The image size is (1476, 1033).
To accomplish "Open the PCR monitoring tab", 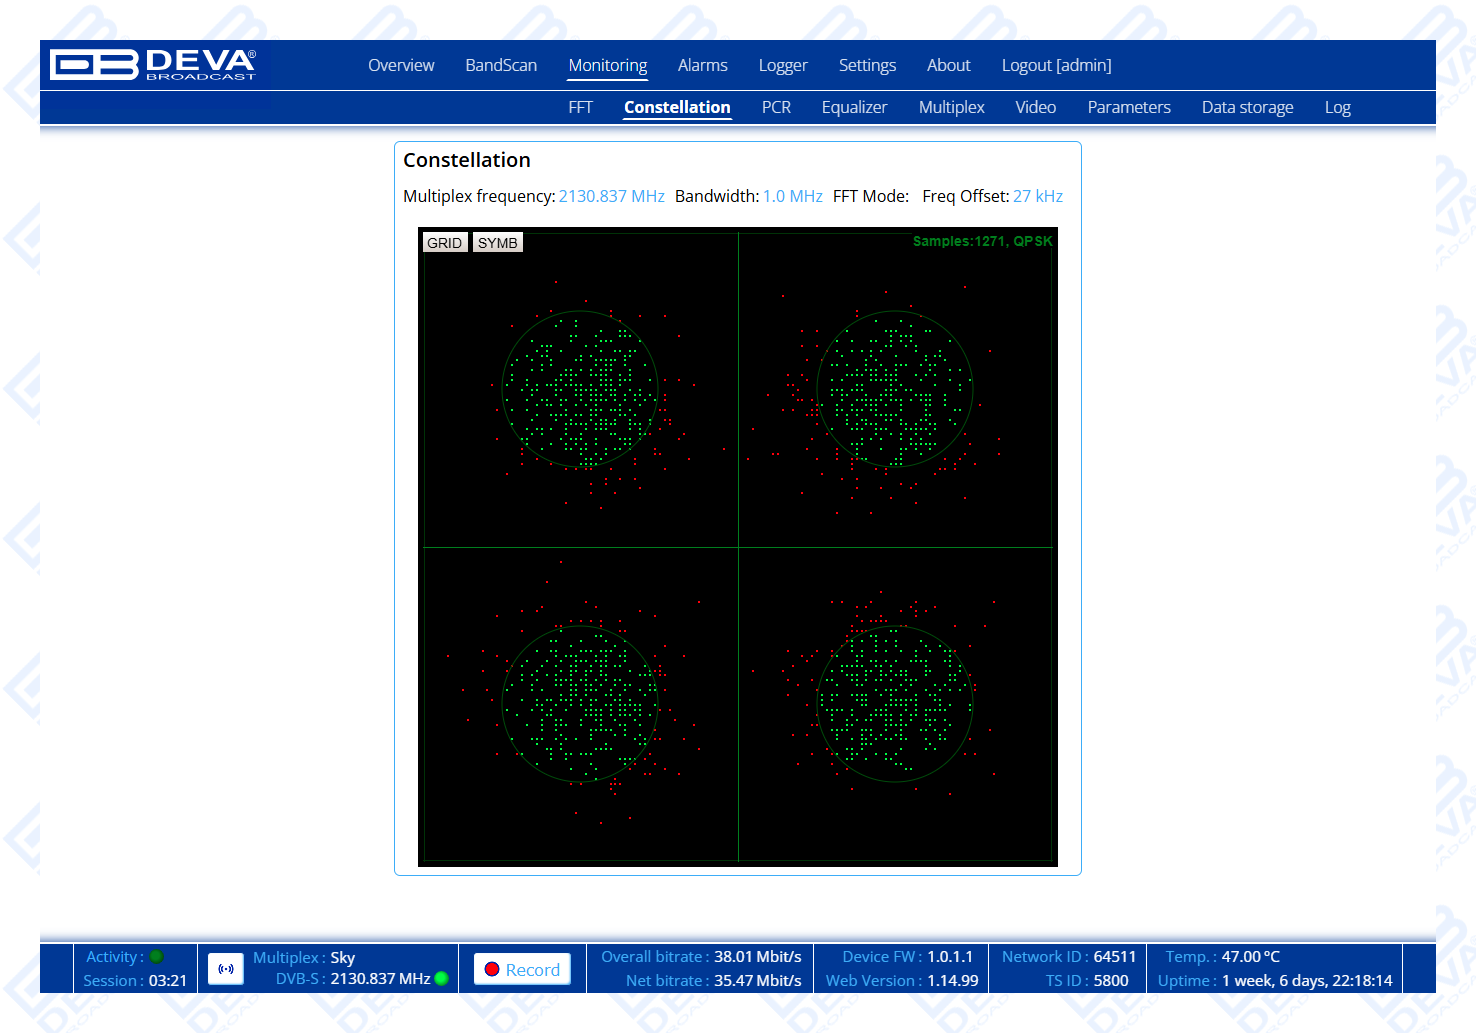I will [x=776, y=108].
